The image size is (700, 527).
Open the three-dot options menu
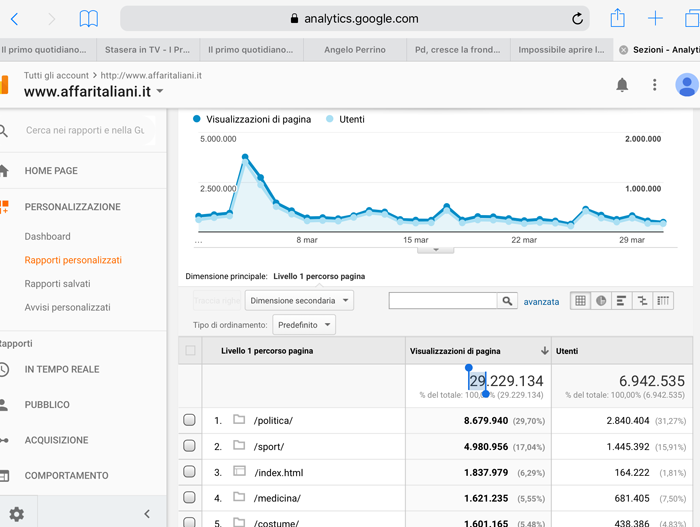click(x=654, y=84)
